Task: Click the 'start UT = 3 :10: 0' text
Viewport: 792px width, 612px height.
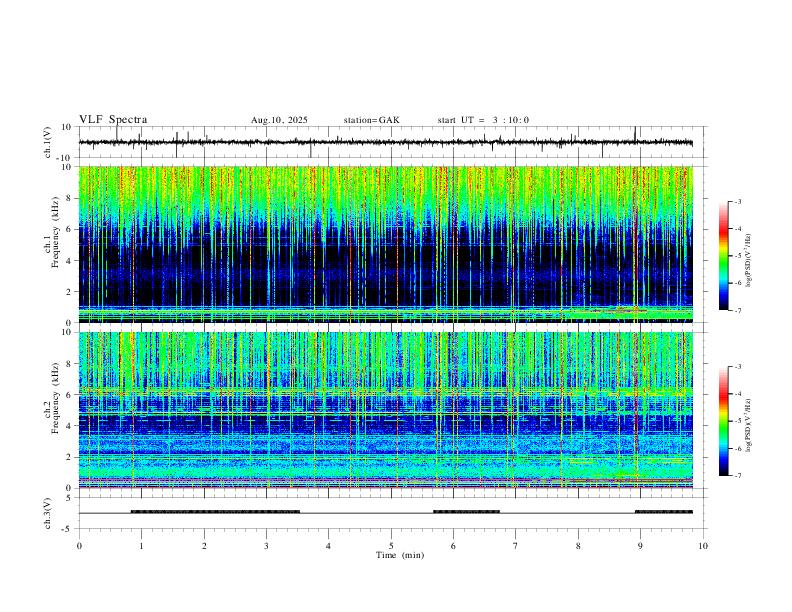Action: pyautogui.click(x=483, y=120)
